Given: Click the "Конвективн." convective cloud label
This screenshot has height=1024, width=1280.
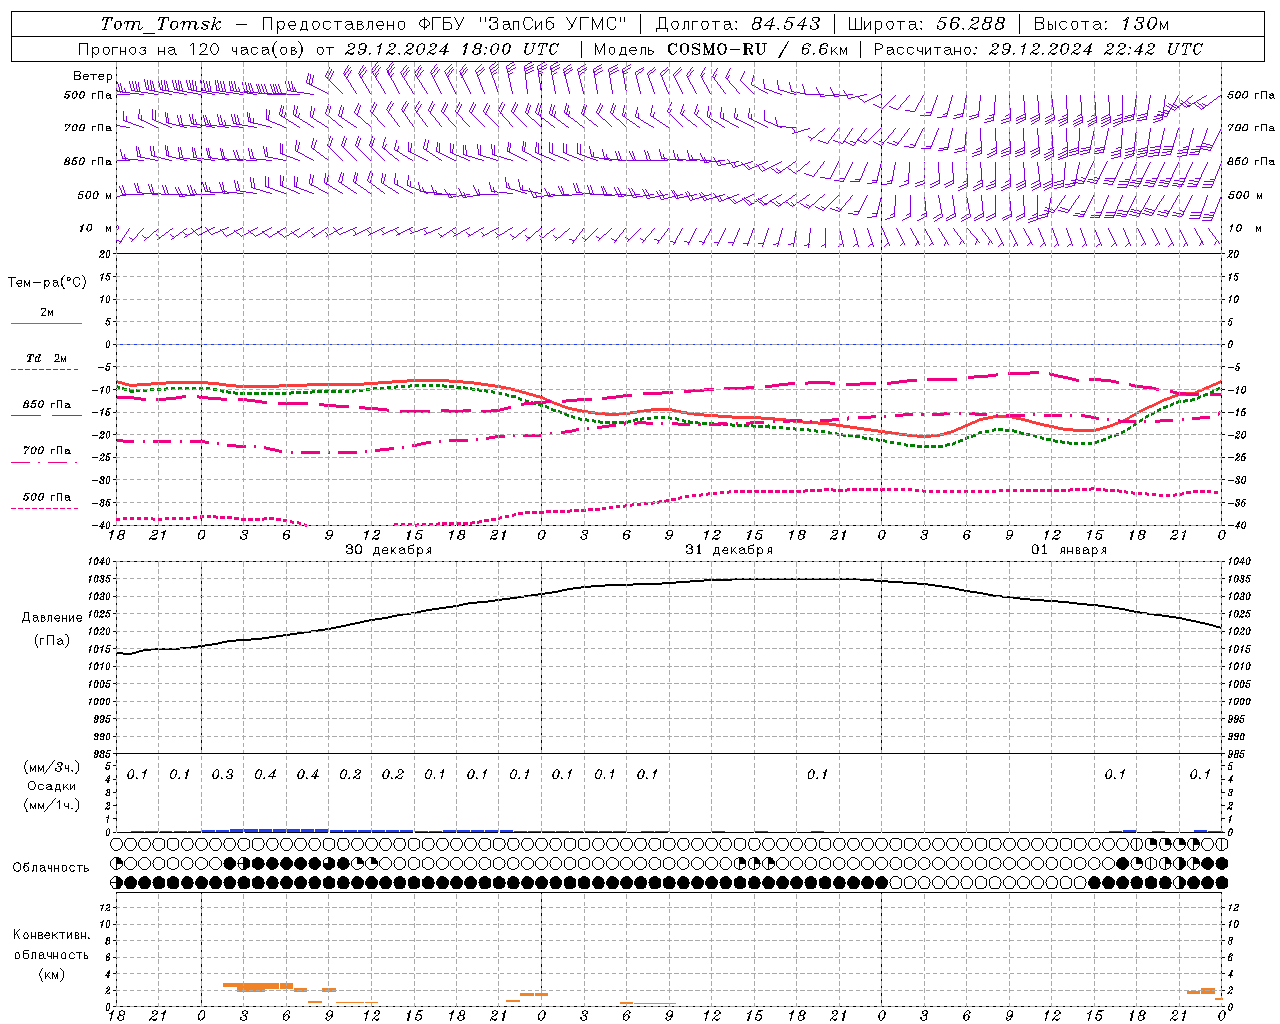Looking at the screenshot, I should click(x=51, y=935).
